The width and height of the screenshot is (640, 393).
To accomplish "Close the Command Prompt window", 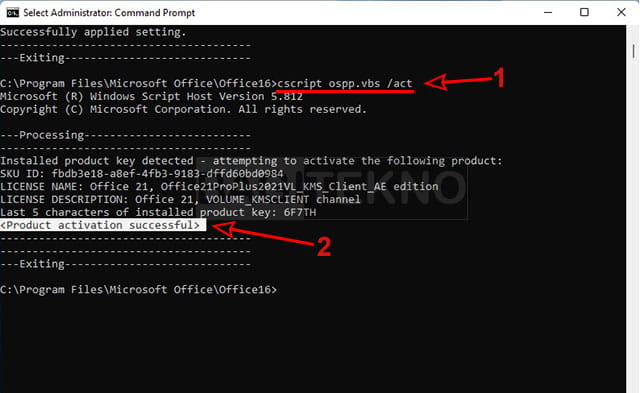I will pyautogui.click(x=621, y=12).
